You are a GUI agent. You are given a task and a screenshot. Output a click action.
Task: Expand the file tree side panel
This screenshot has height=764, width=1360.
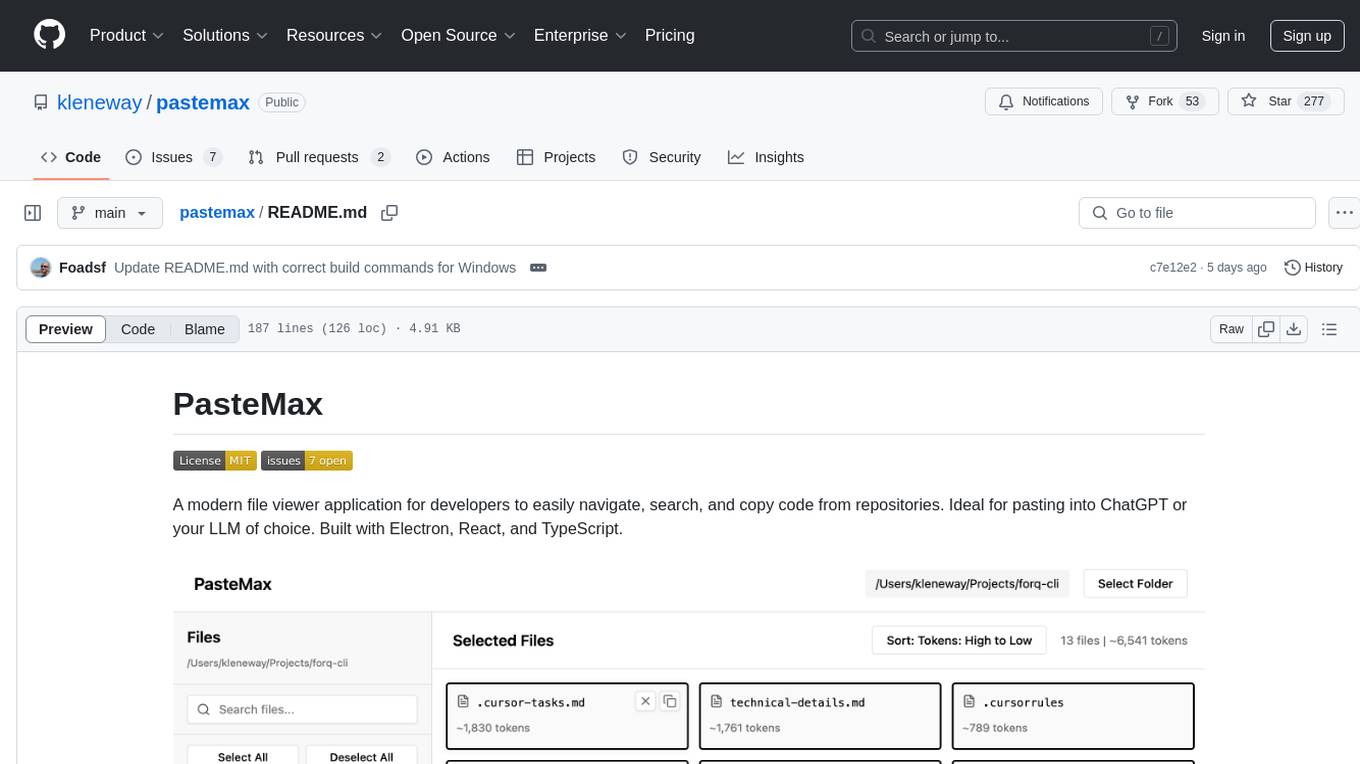click(x=33, y=213)
